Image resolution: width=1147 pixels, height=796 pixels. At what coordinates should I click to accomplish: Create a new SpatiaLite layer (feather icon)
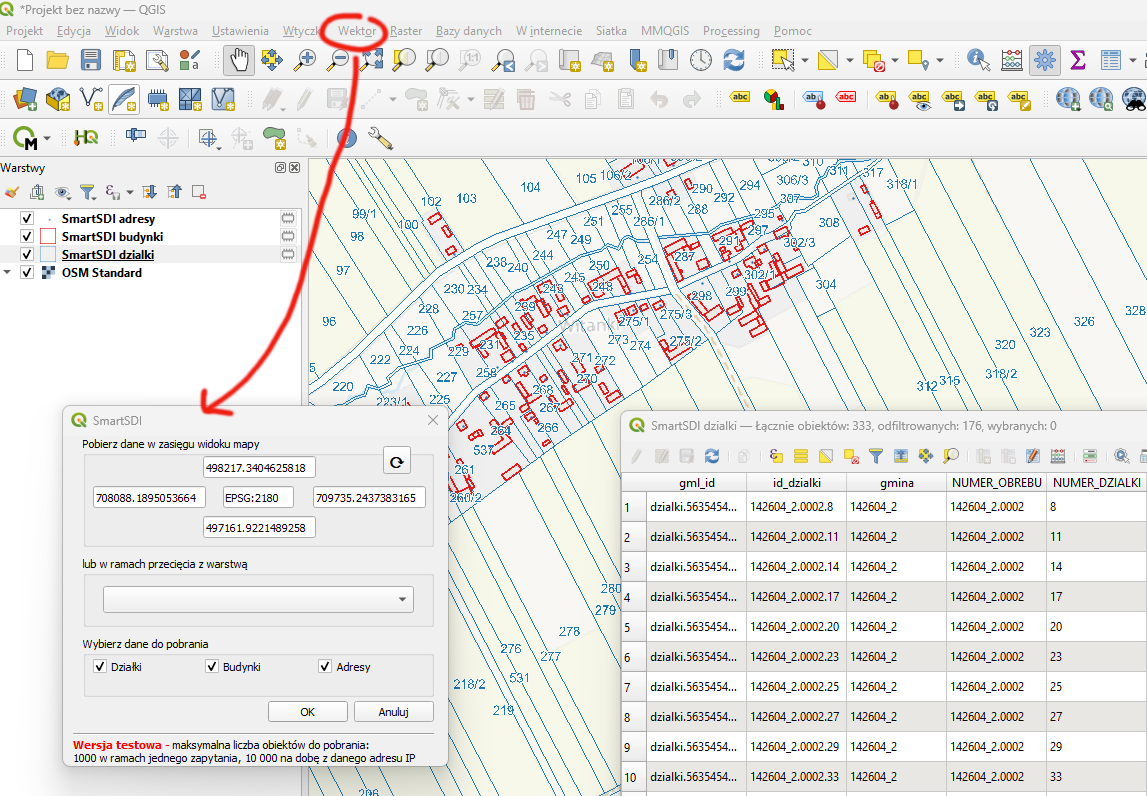pos(124,98)
